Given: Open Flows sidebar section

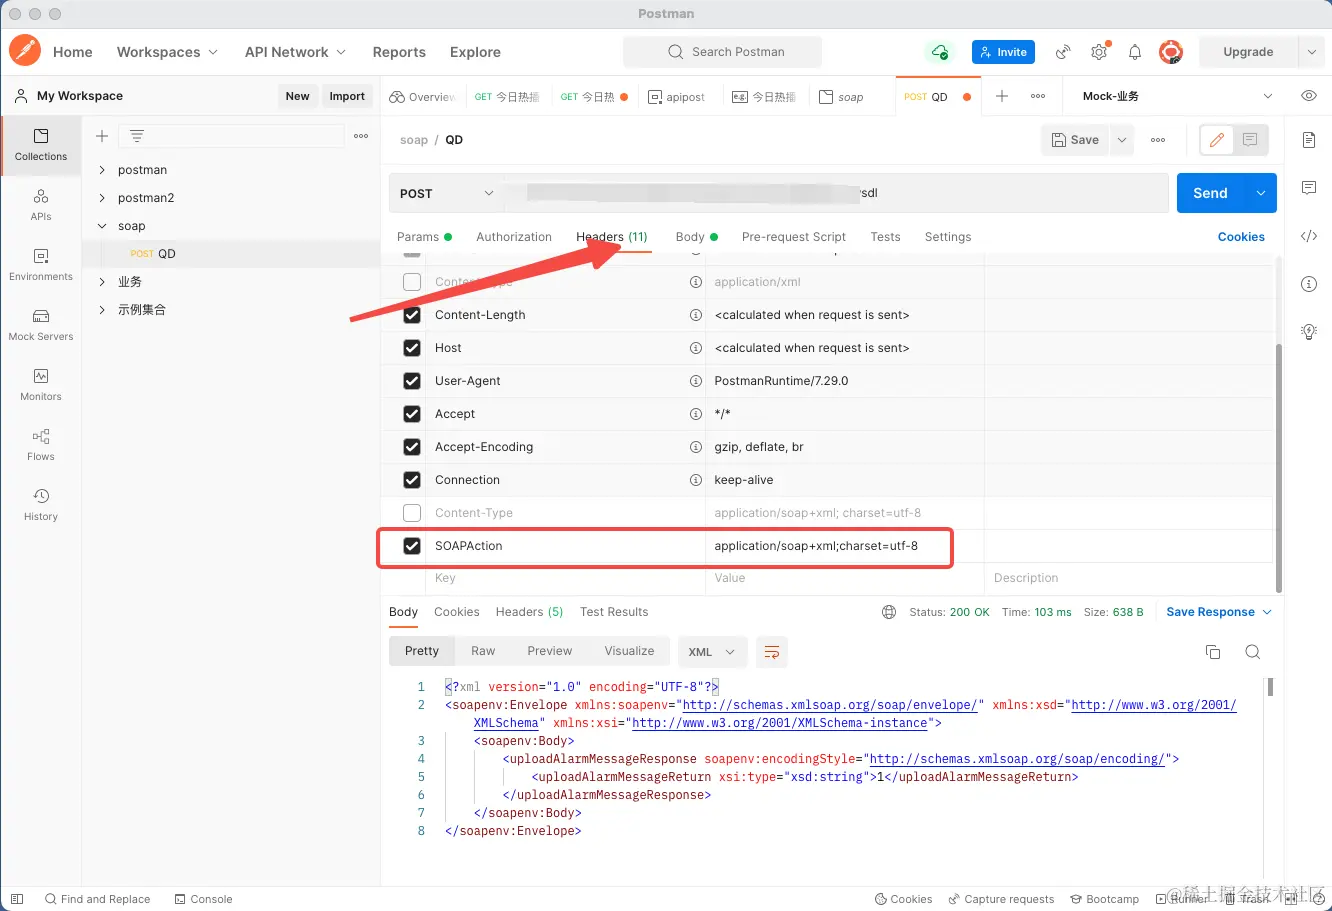Looking at the screenshot, I should [x=41, y=445].
